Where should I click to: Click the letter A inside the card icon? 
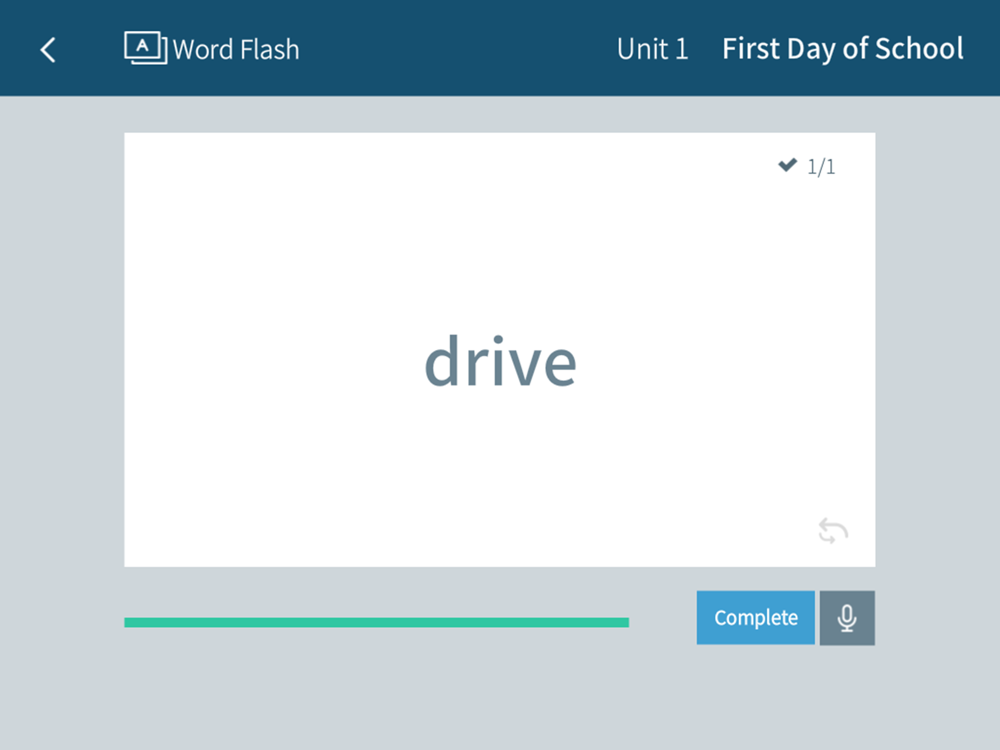click(x=143, y=46)
